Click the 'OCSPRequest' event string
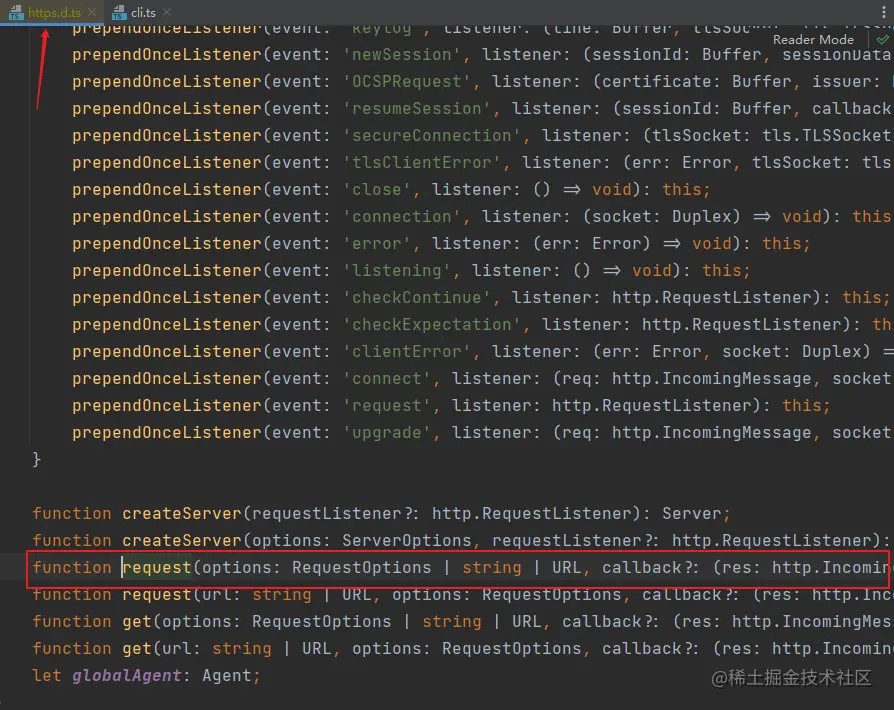Viewport: 894px width, 710px height. point(407,82)
